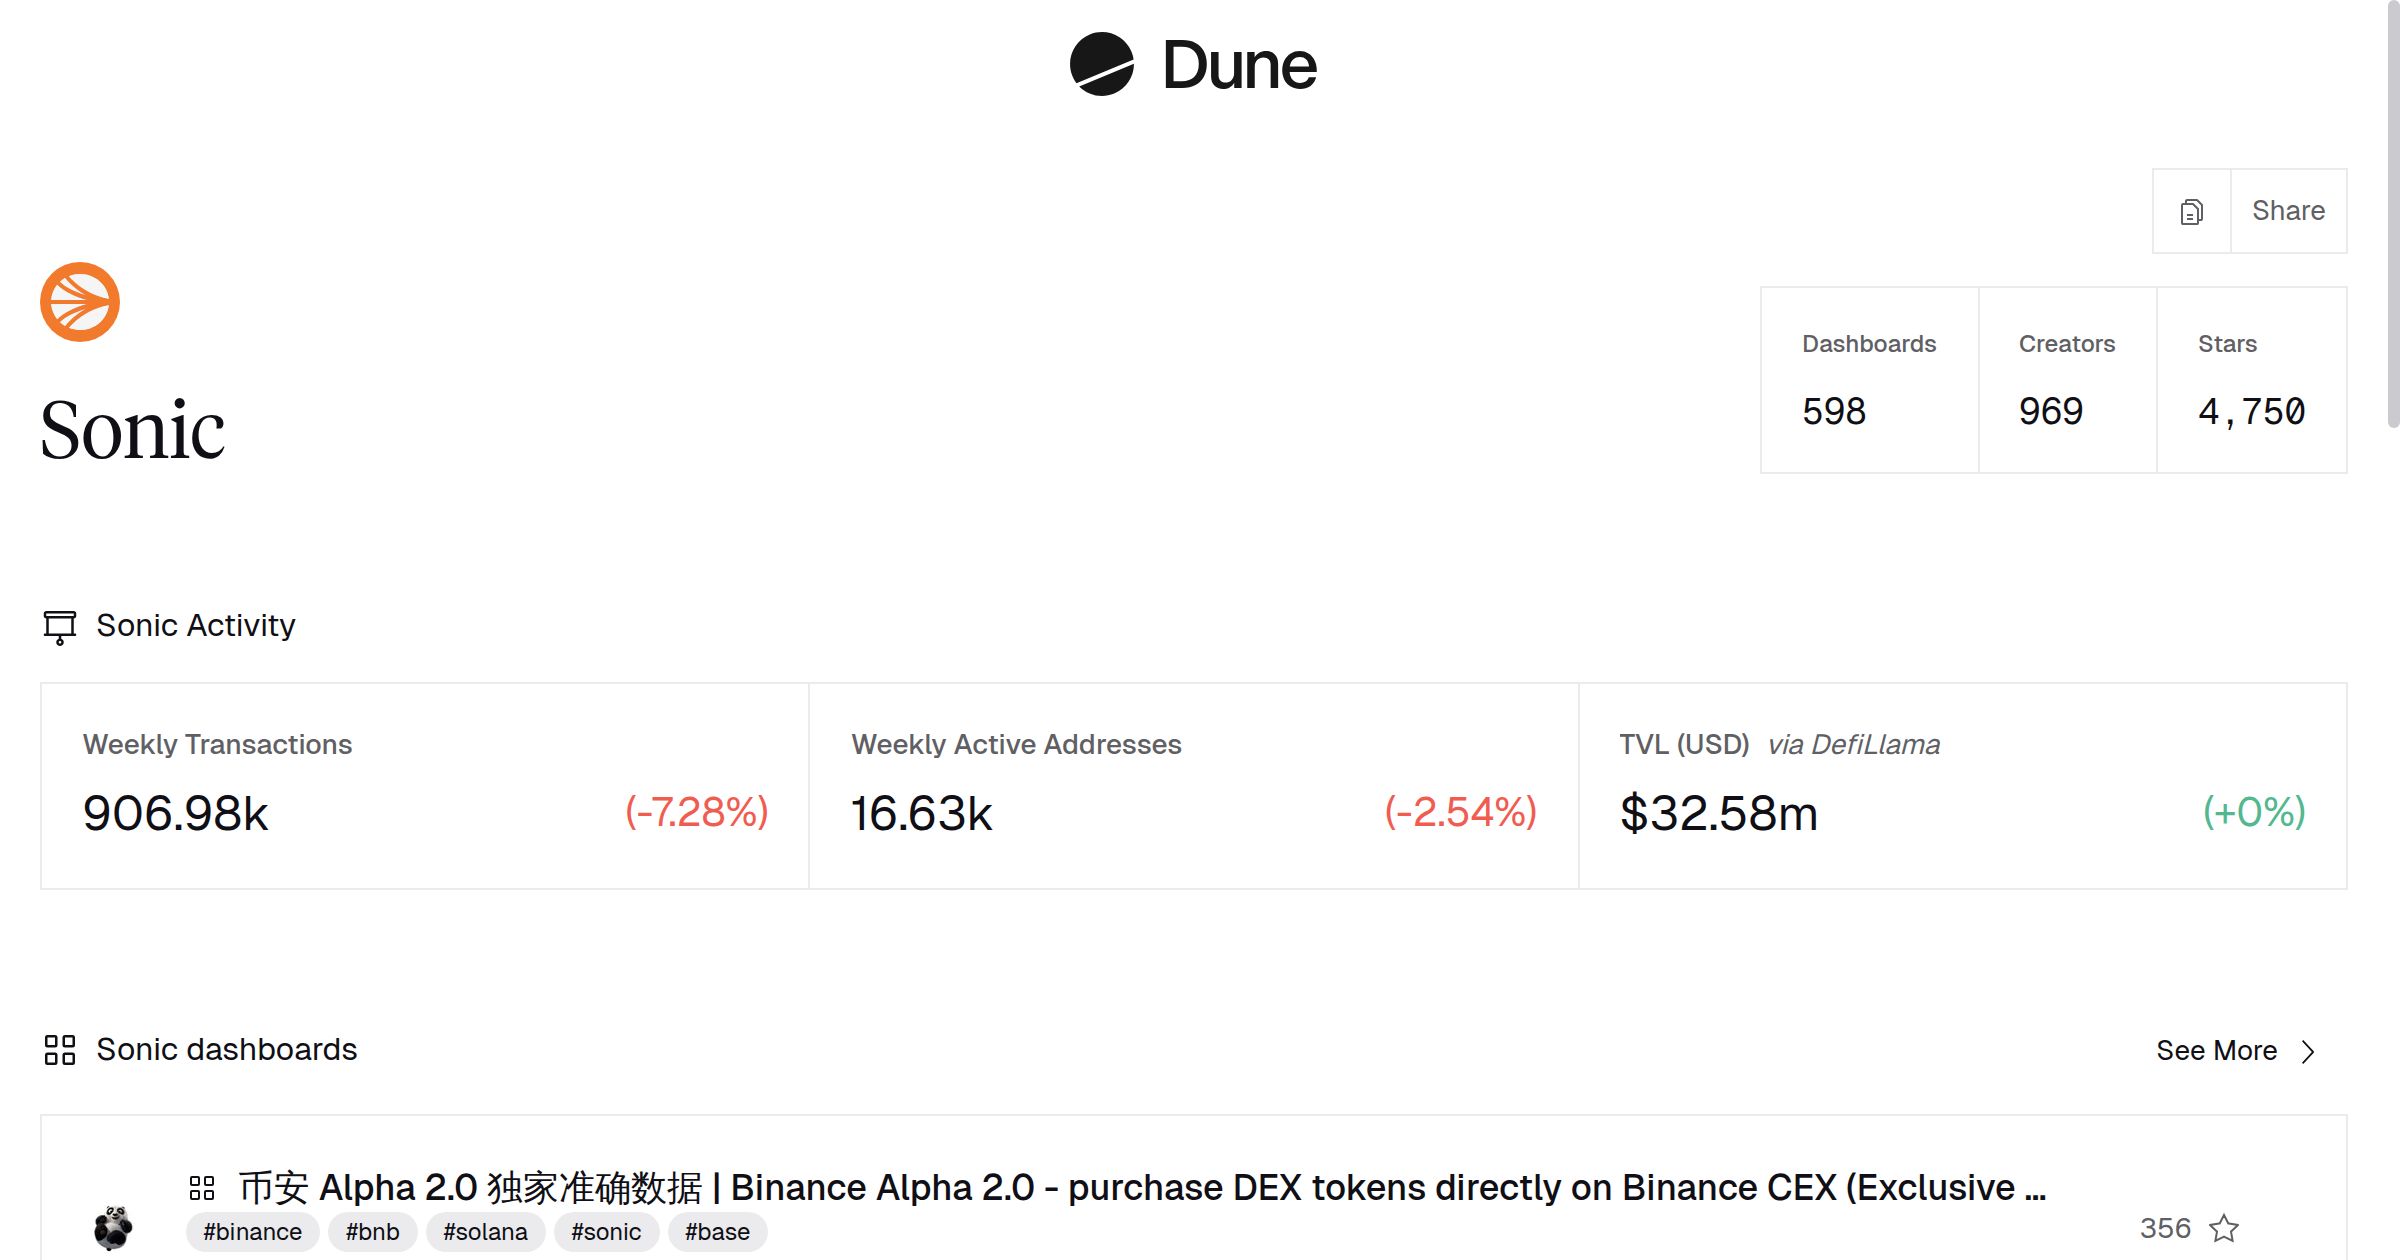Click the TVL (USD) via DefiLlama card
This screenshot has width=2400, height=1260.
pyautogui.click(x=1962, y=786)
